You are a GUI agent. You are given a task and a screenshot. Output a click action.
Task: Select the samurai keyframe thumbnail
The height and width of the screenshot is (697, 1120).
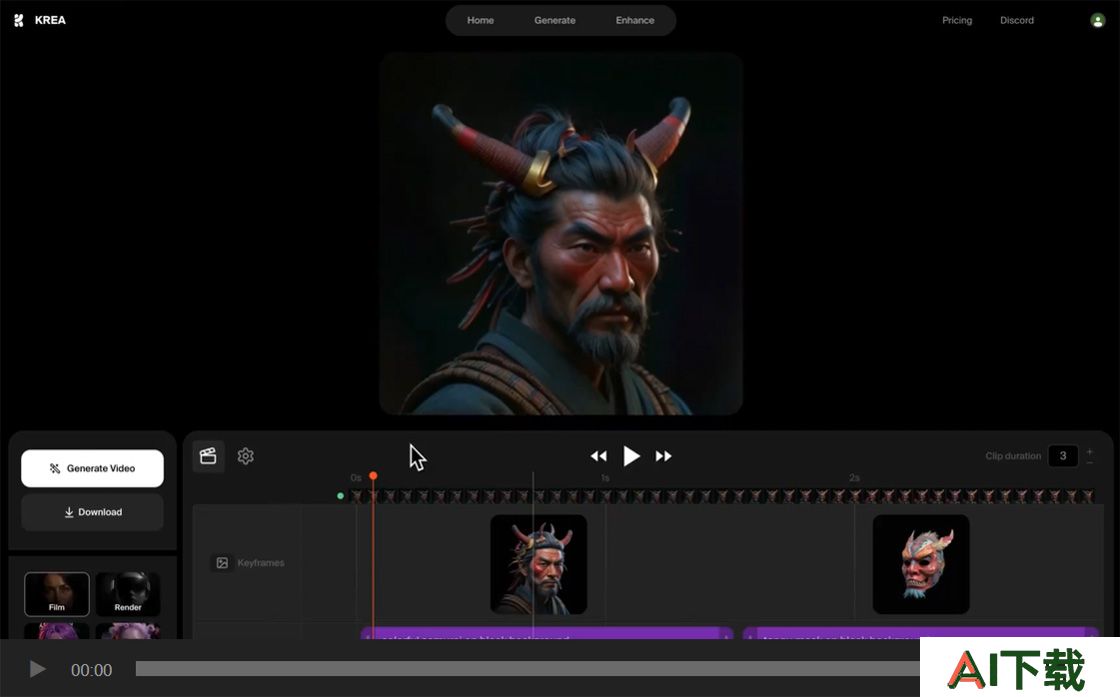tap(539, 564)
